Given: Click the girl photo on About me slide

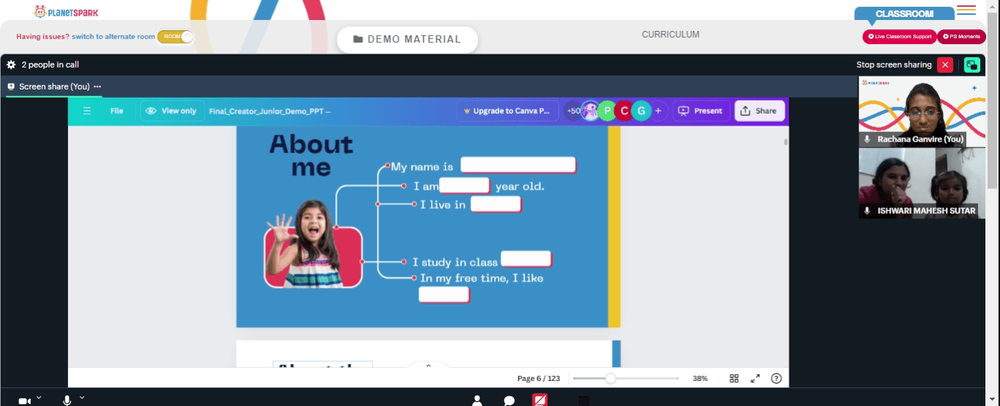Looking at the screenshot, I should pyautogui.click(x=312, y=243).
